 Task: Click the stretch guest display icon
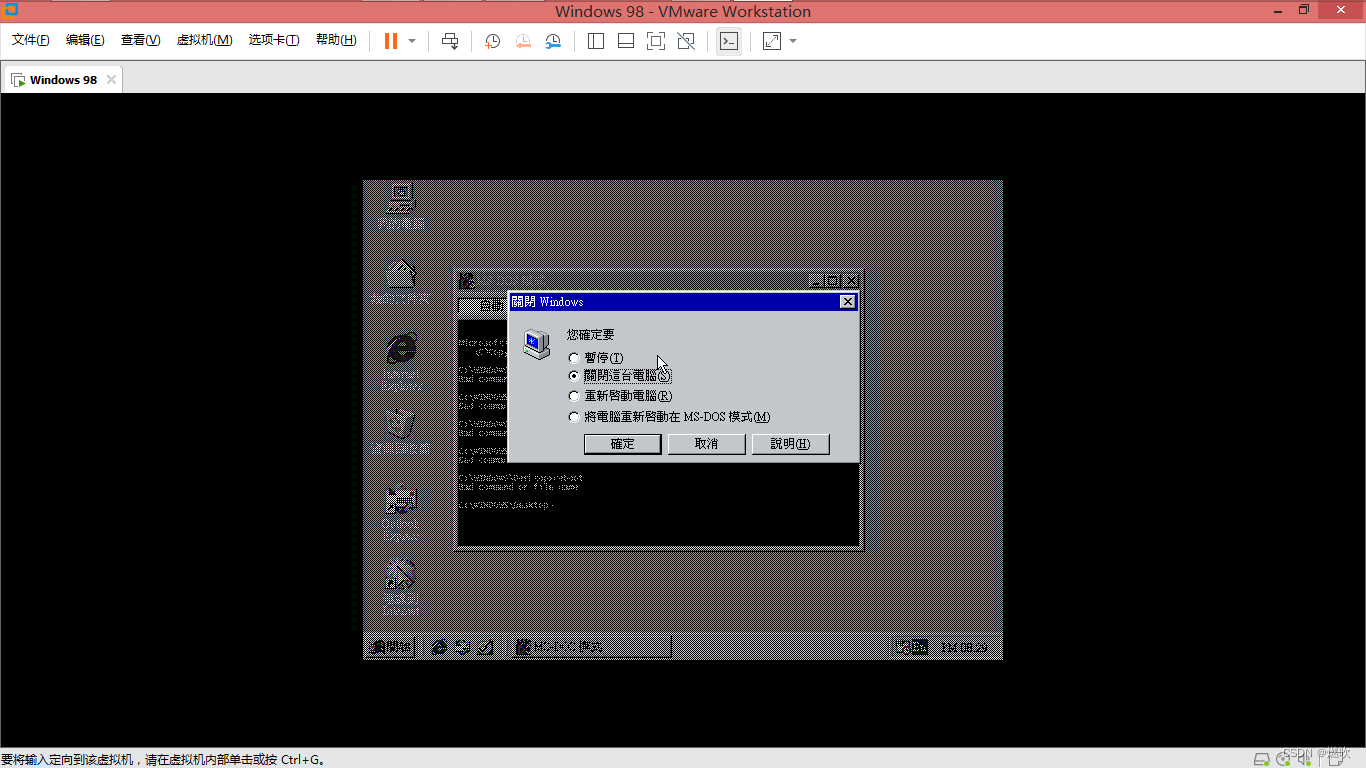click(x=772, y=41)
